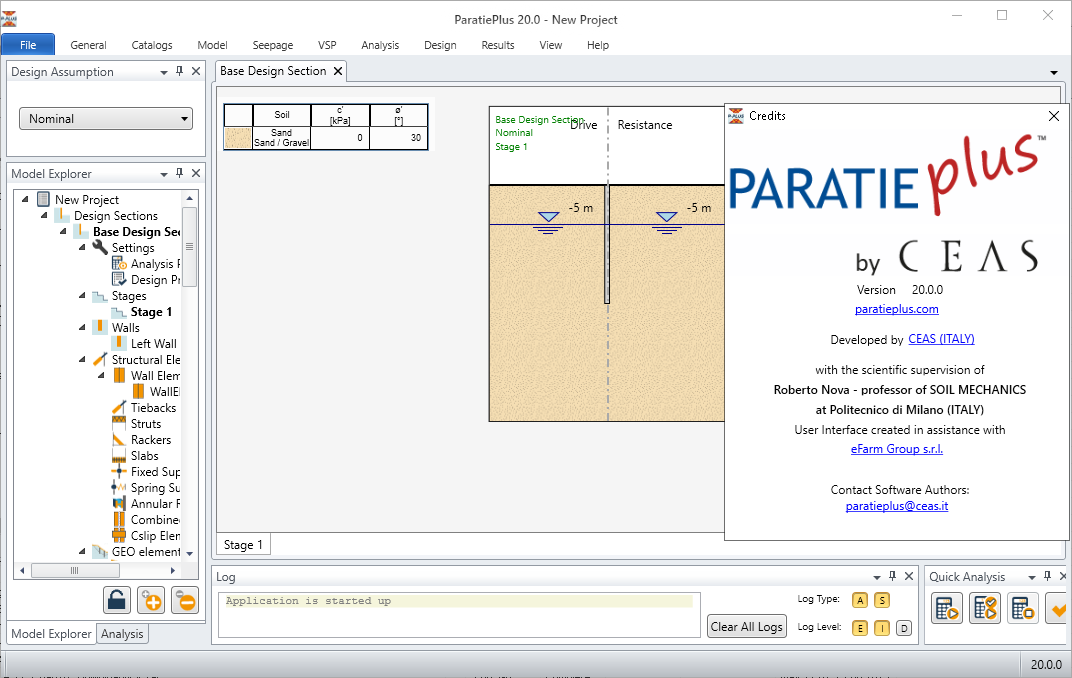Toggle the E log level filter
This screenshot has width=1072, height=678.
click(859, 627)
